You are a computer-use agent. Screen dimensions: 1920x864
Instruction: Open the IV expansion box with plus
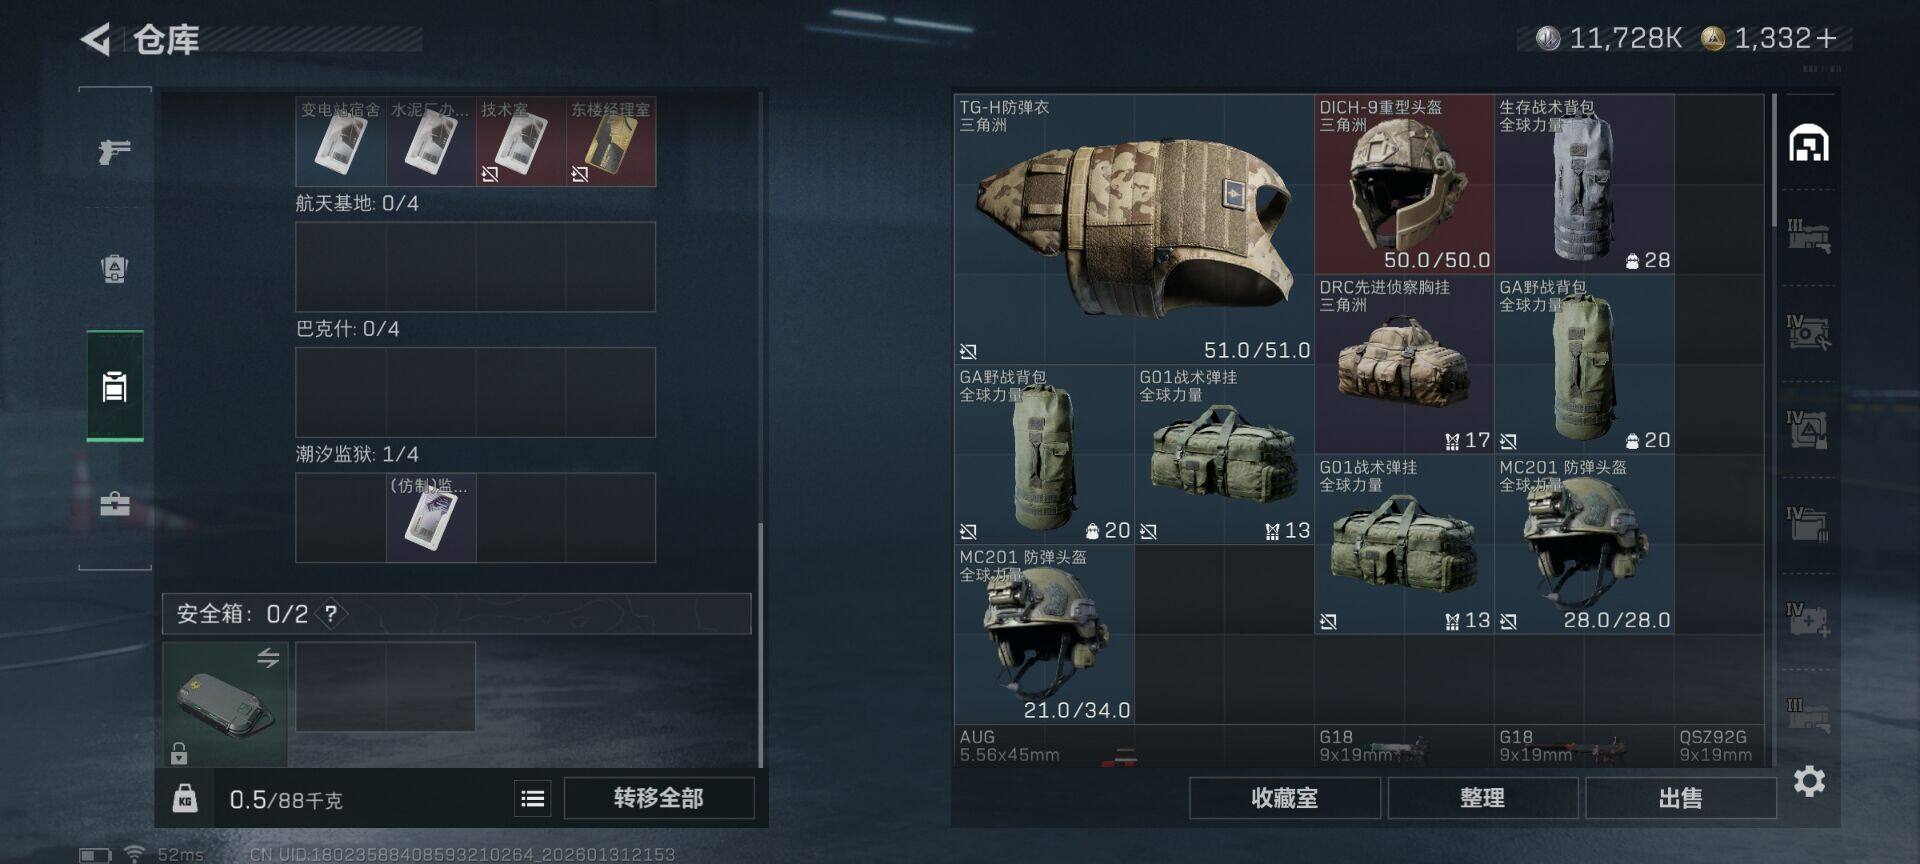click(1808, 620)
